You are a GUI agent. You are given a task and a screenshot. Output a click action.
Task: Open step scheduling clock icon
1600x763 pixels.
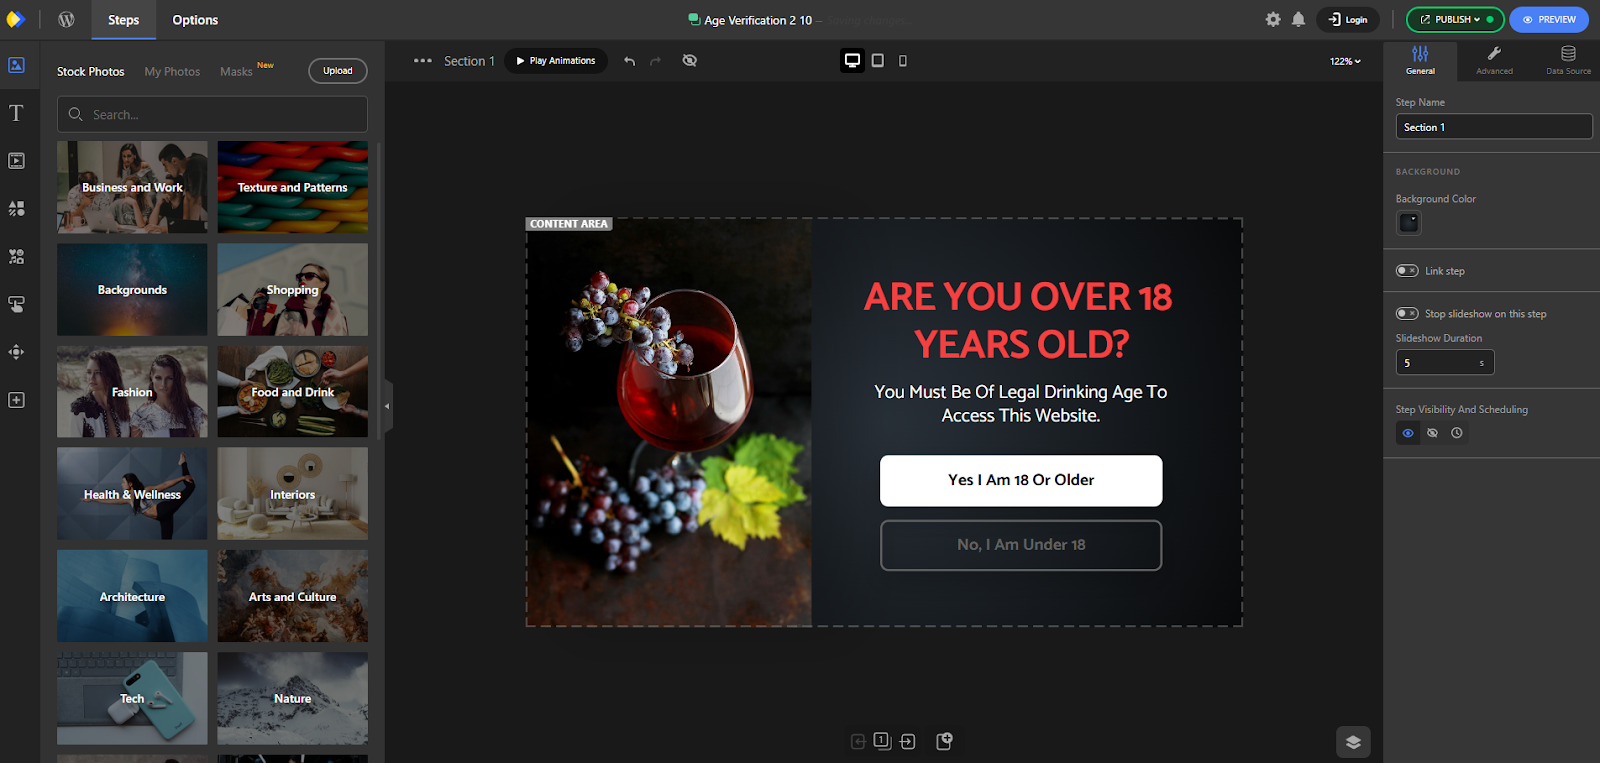click(x=1457, y=433)
